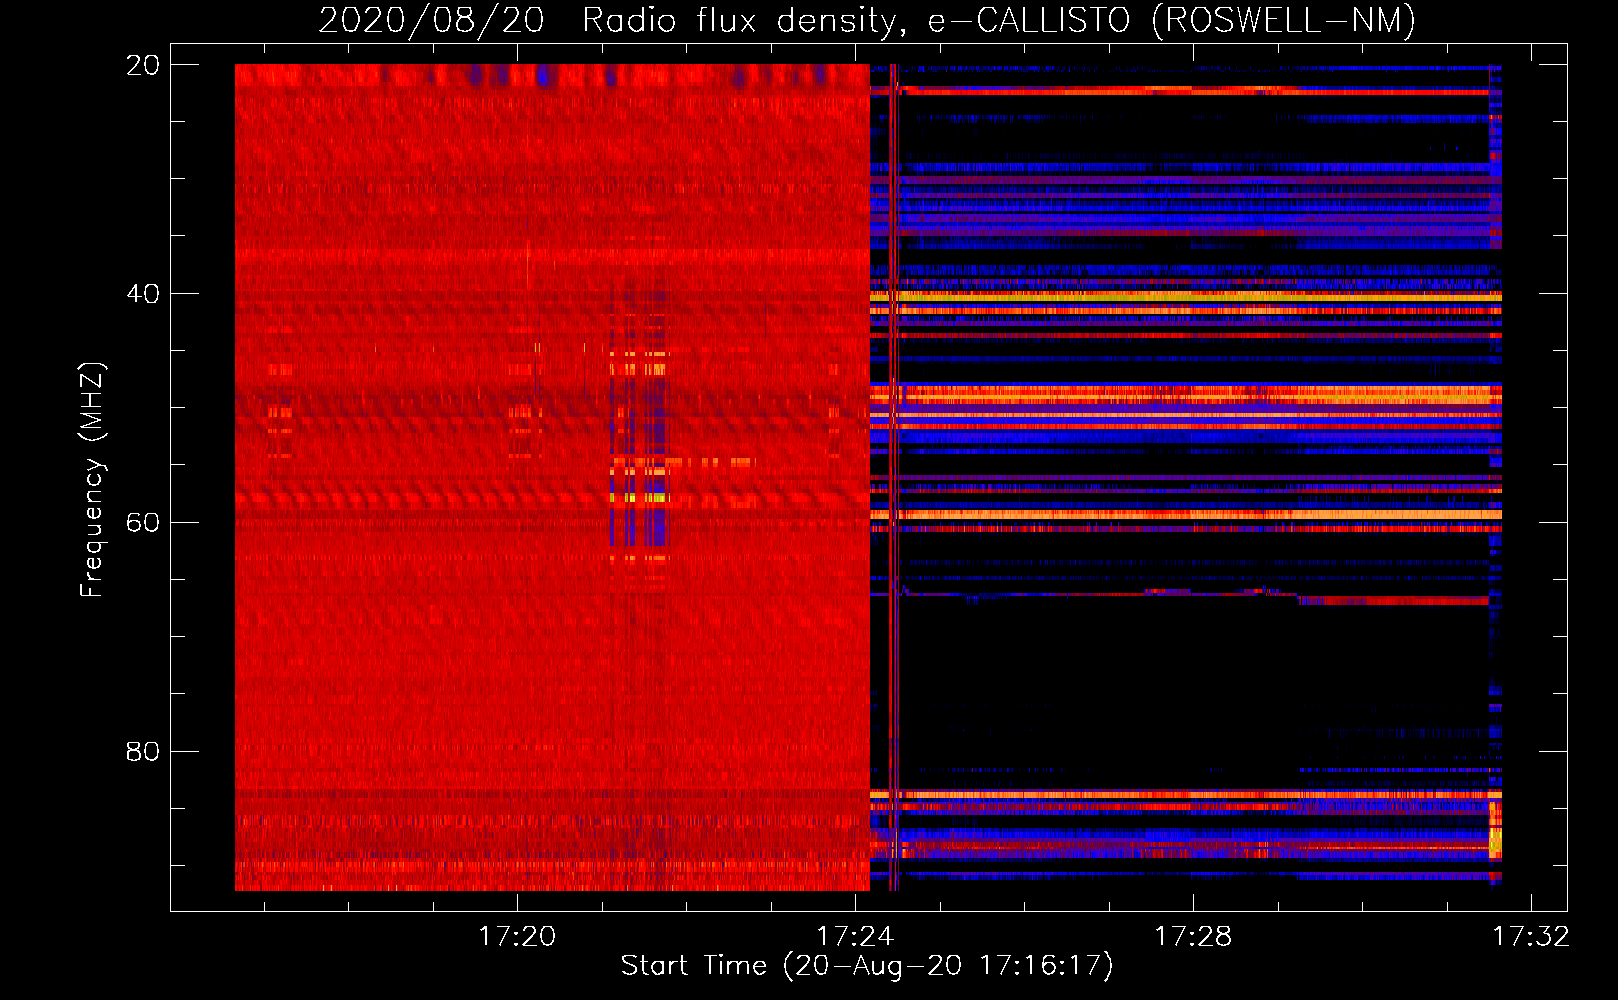Screen dimensions: 1618x1000
Task: Click the 80 MHz frequency tick label
Action: click(x=142, y=752)
